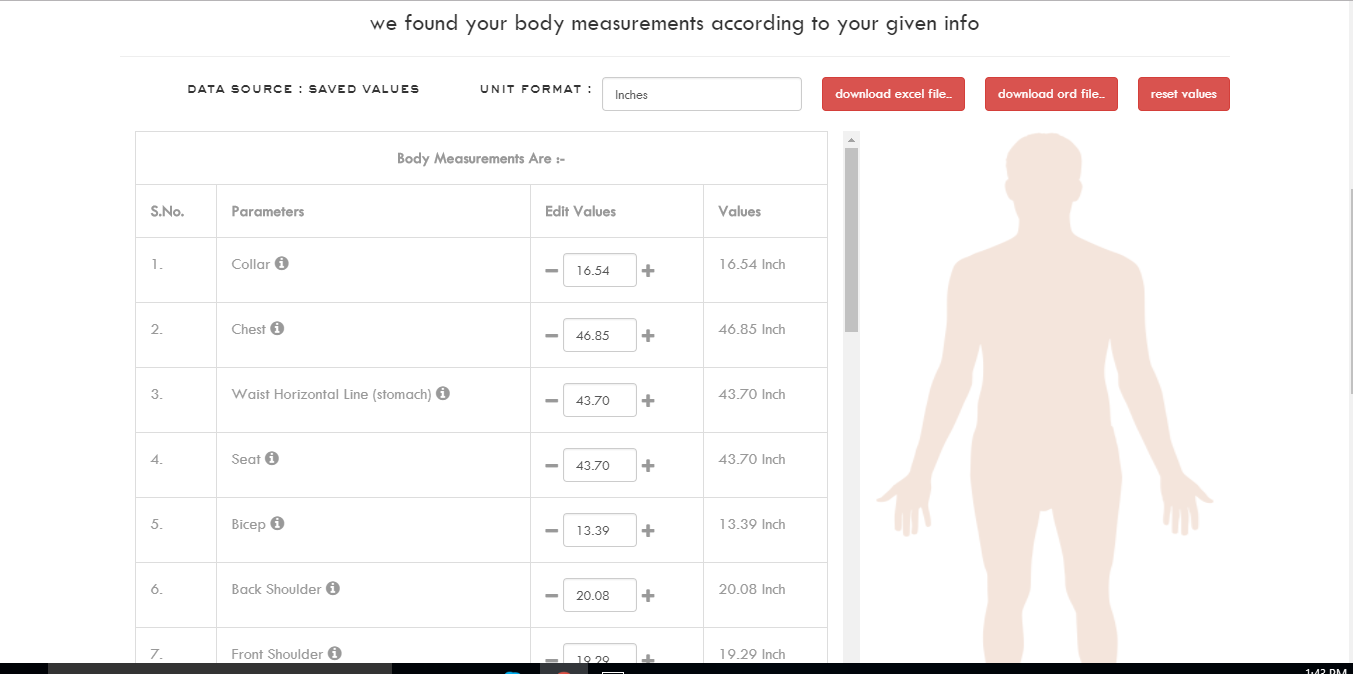Open info icon for Waist Horizontal Line
This screenshot has width=1353, height=674.
(x=442, y=394)
